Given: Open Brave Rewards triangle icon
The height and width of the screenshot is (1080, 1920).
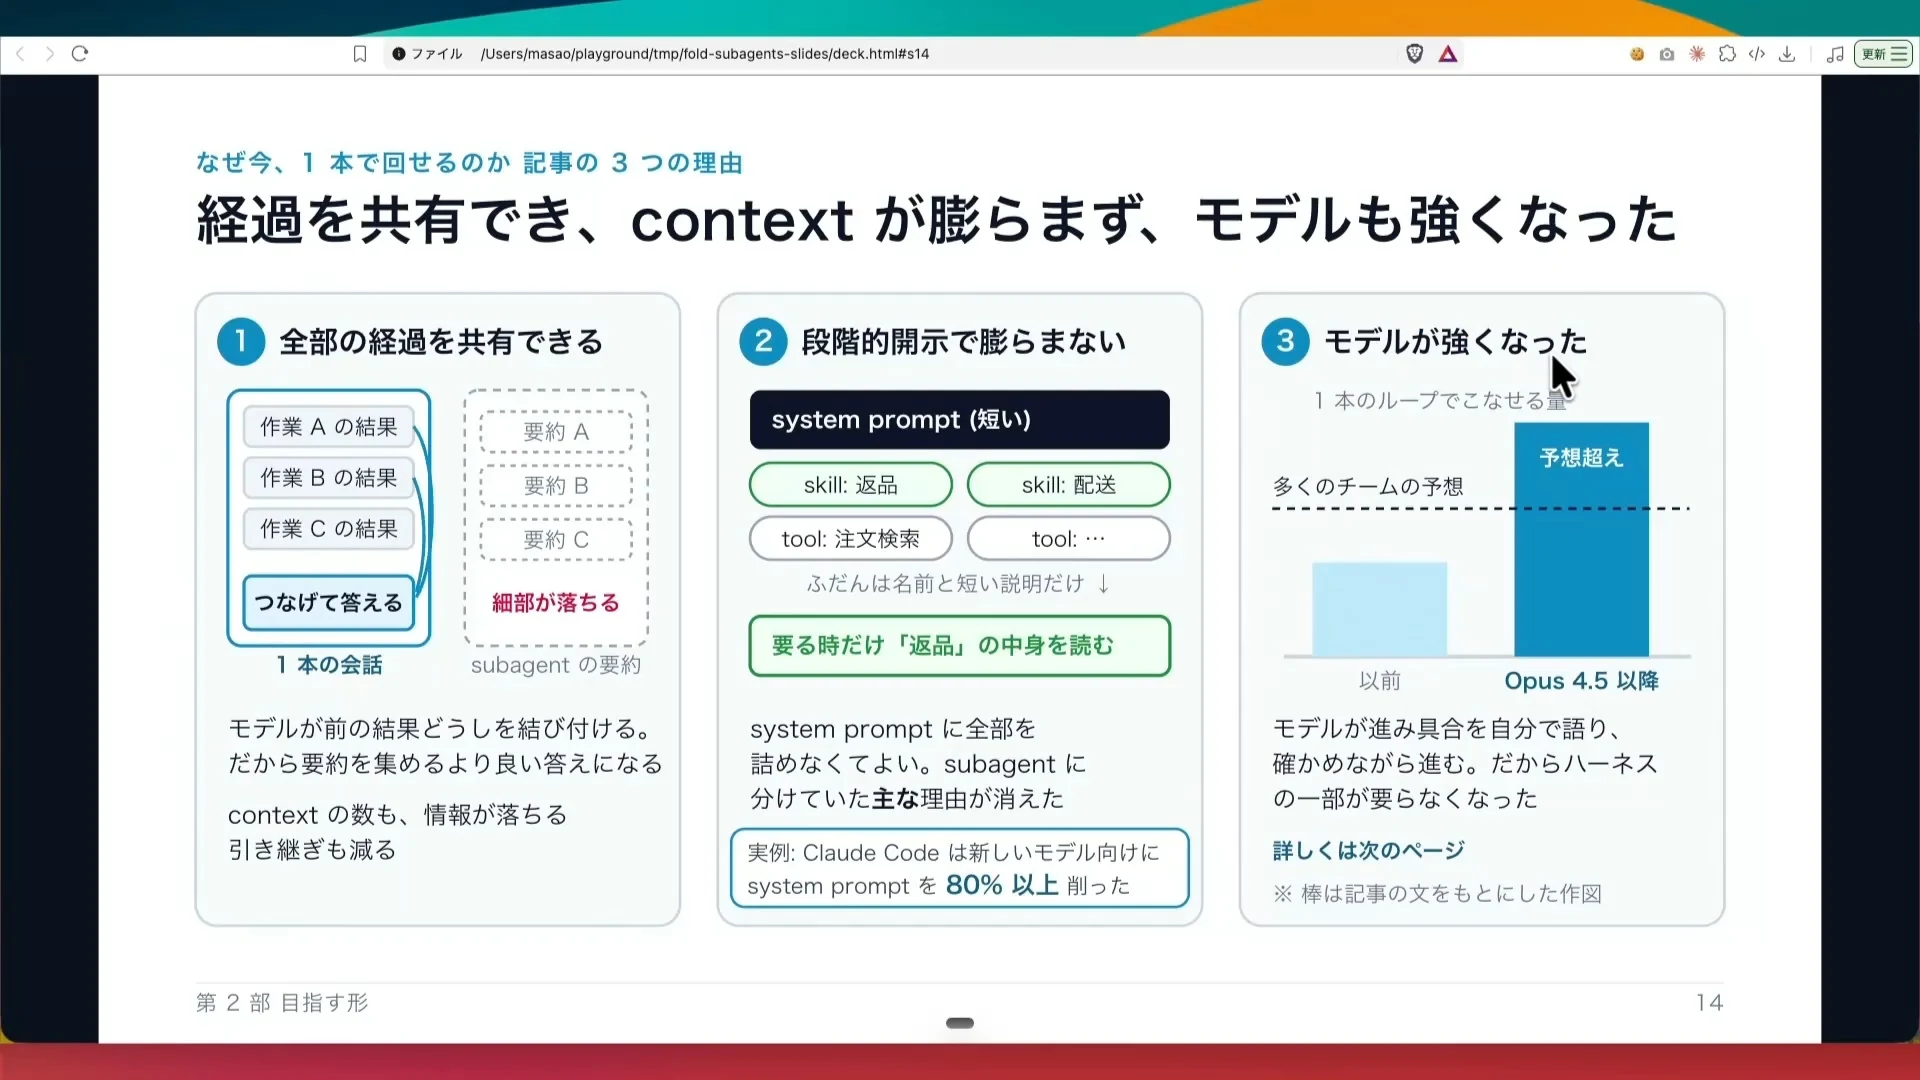Looking at the screenshot, I should tap(1448, 54).
